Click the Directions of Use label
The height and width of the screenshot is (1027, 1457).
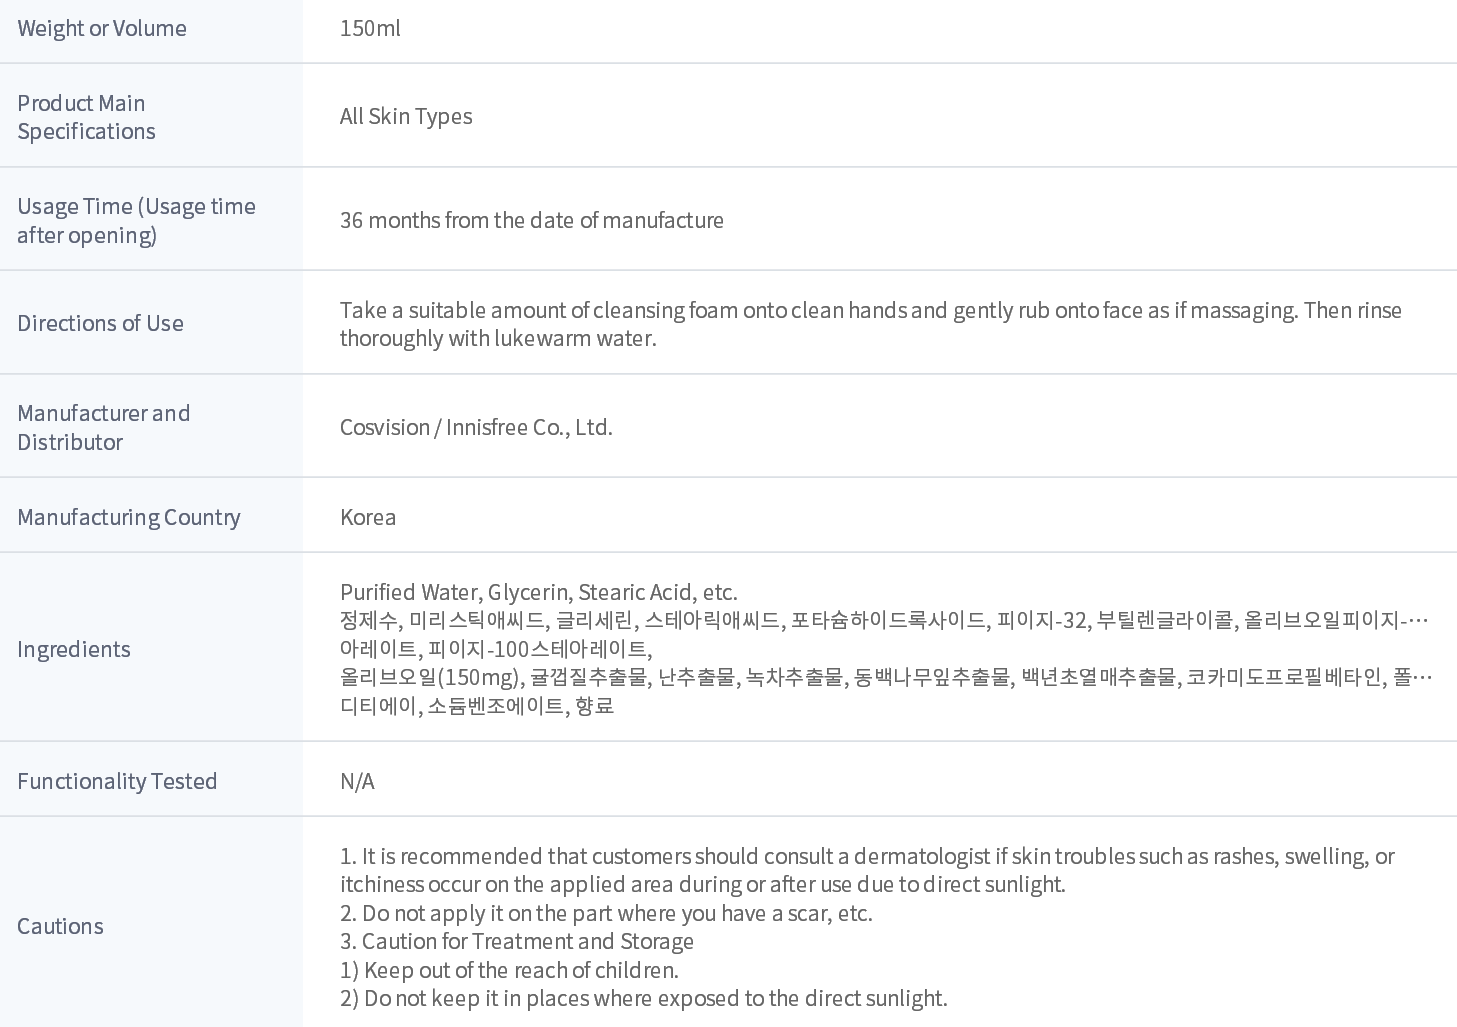point(100,323)
